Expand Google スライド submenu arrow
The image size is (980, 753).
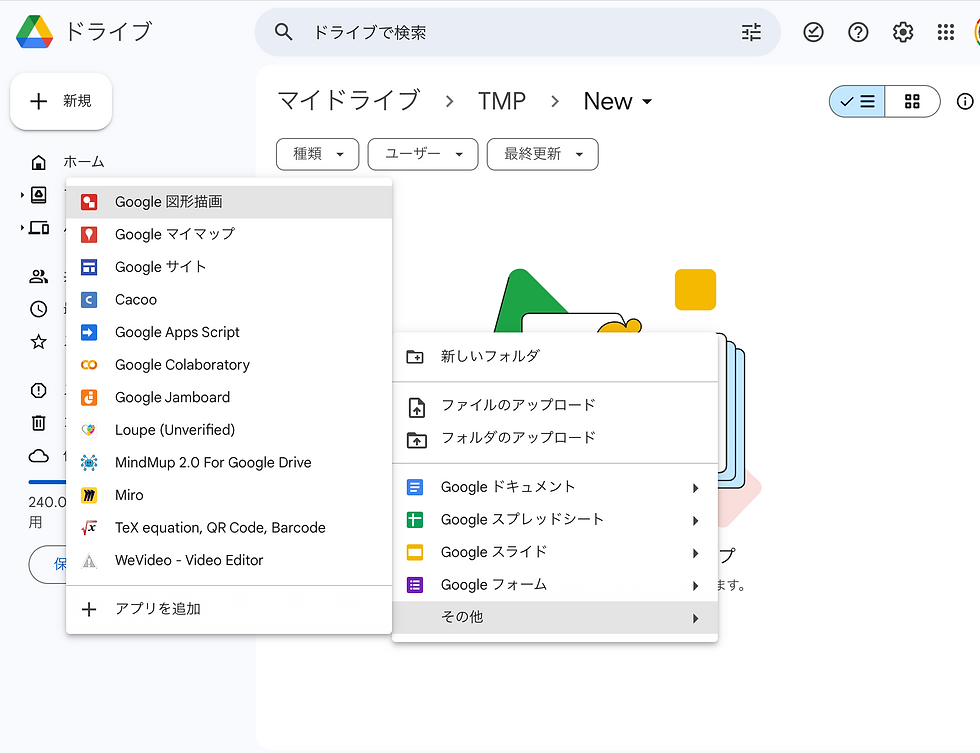point(695,553)
